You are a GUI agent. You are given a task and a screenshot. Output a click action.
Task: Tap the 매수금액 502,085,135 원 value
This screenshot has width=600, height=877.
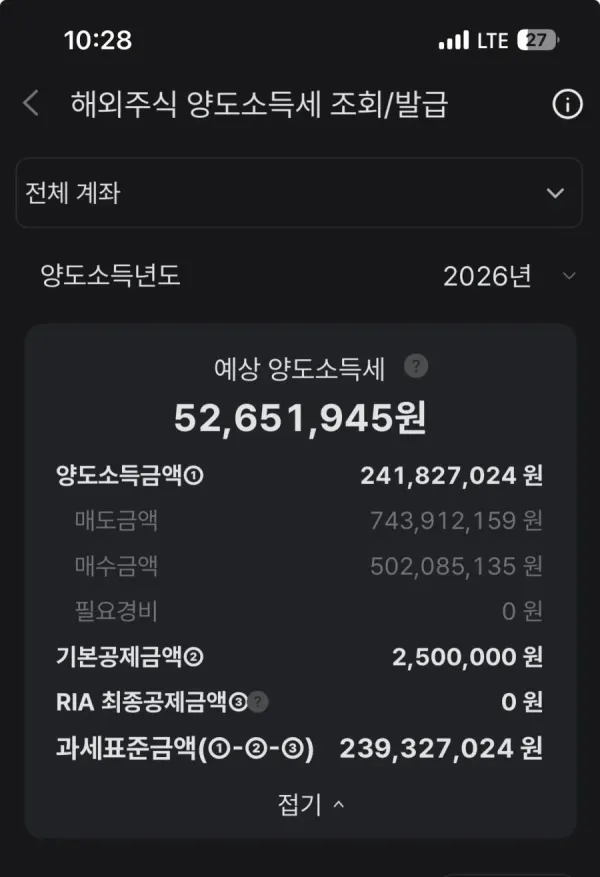coord(456,566)
